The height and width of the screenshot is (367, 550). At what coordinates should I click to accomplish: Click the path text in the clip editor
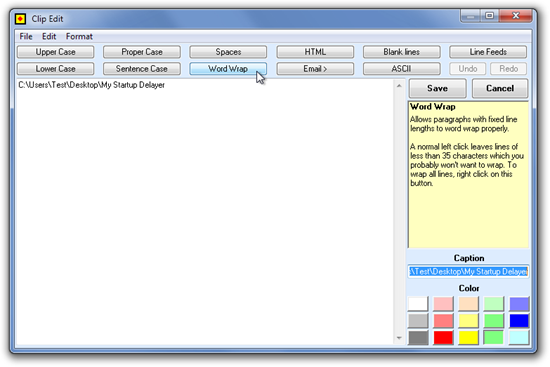pos(92,85)
